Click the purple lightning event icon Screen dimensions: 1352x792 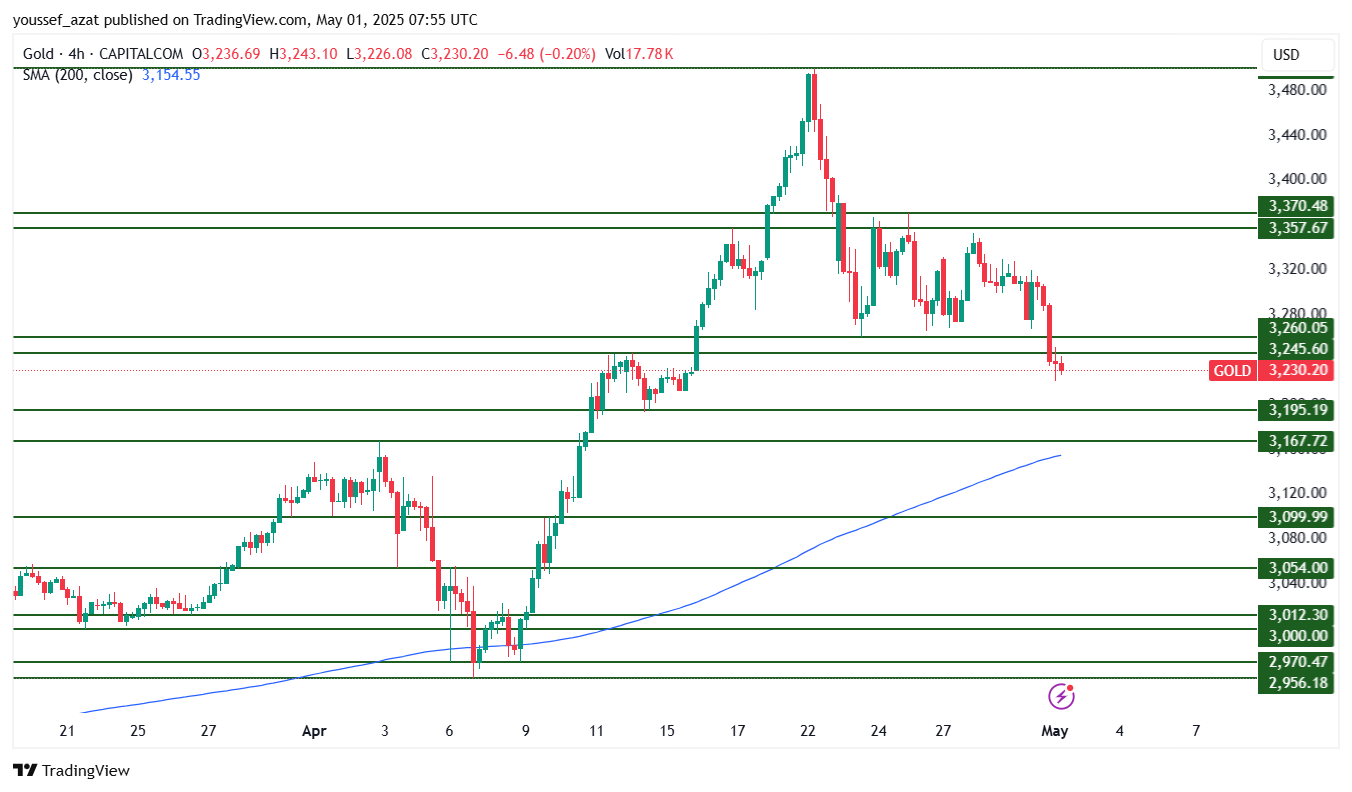click(x=1061, y=696)
